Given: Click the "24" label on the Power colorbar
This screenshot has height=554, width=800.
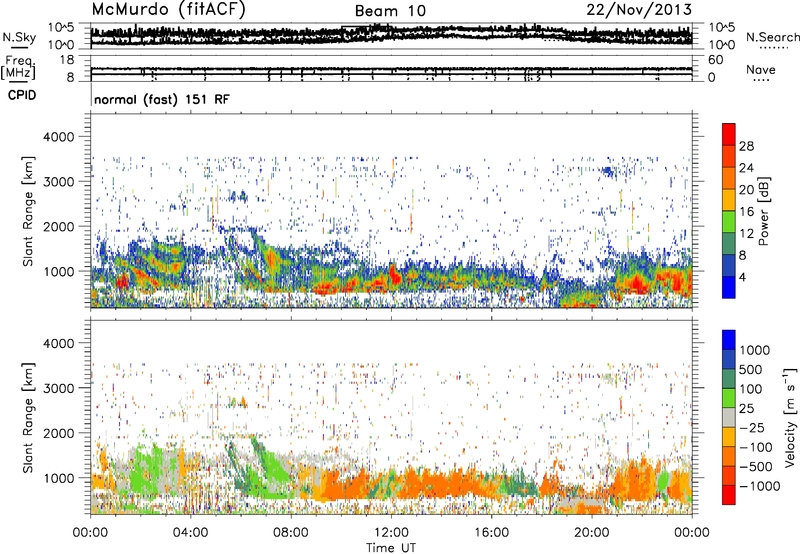Looking at the screenshot, I should click(746, 168).
